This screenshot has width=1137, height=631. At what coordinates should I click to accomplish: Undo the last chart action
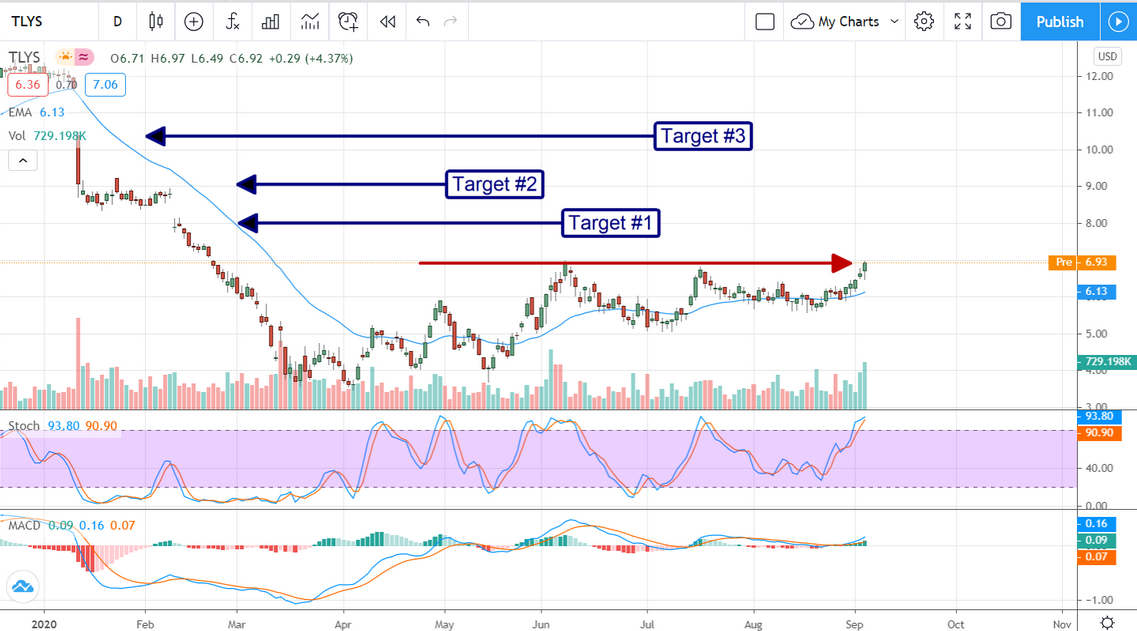click(423, 22)
